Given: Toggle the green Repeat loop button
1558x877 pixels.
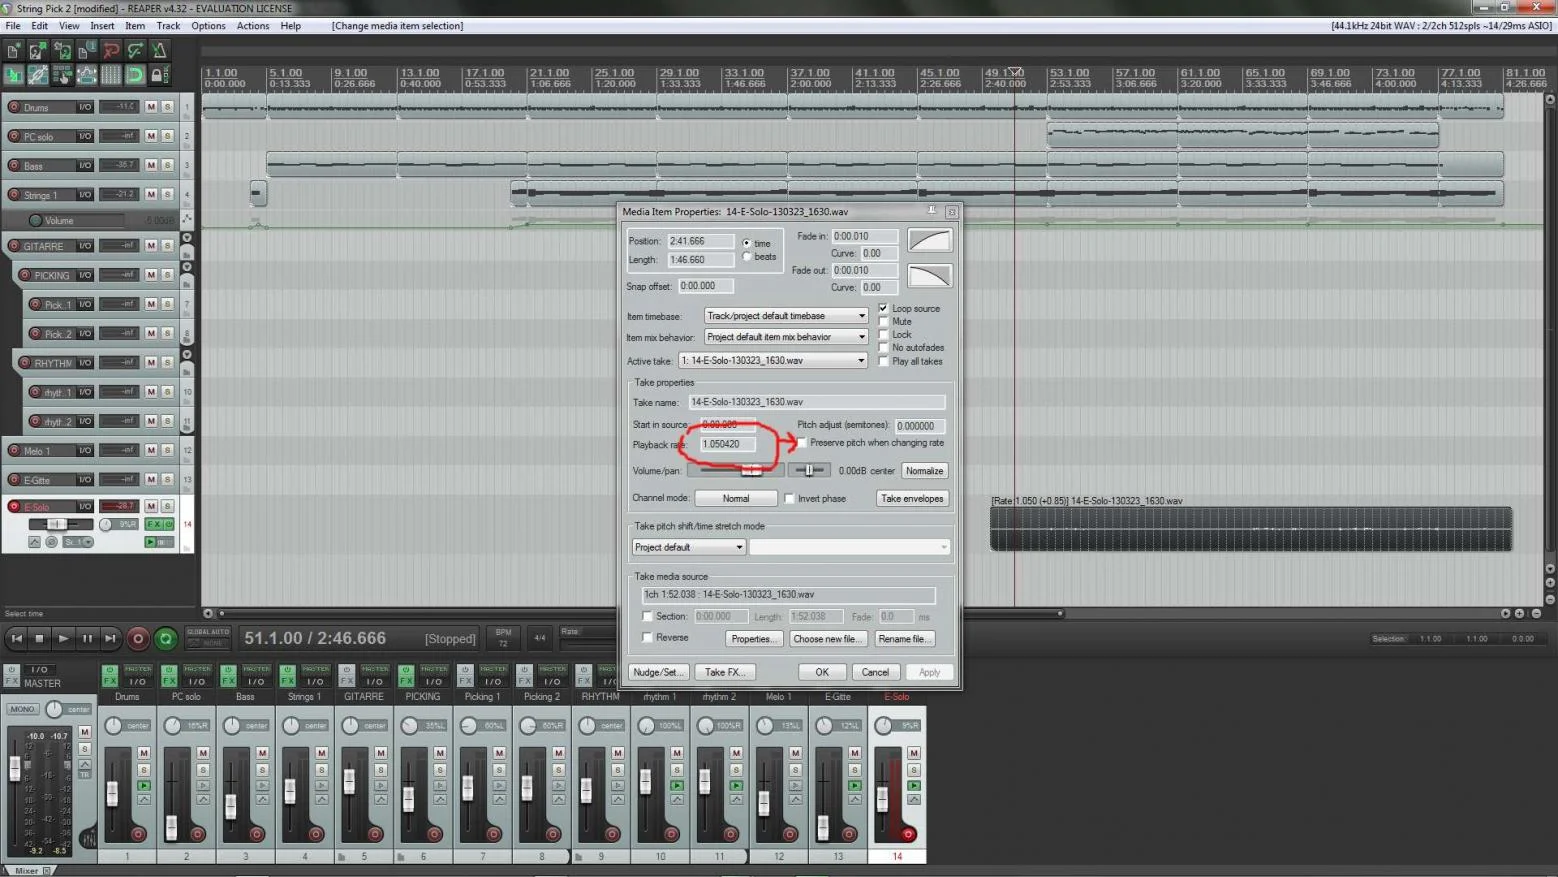Looking at the screenshot, I should [x=166, y=638].
